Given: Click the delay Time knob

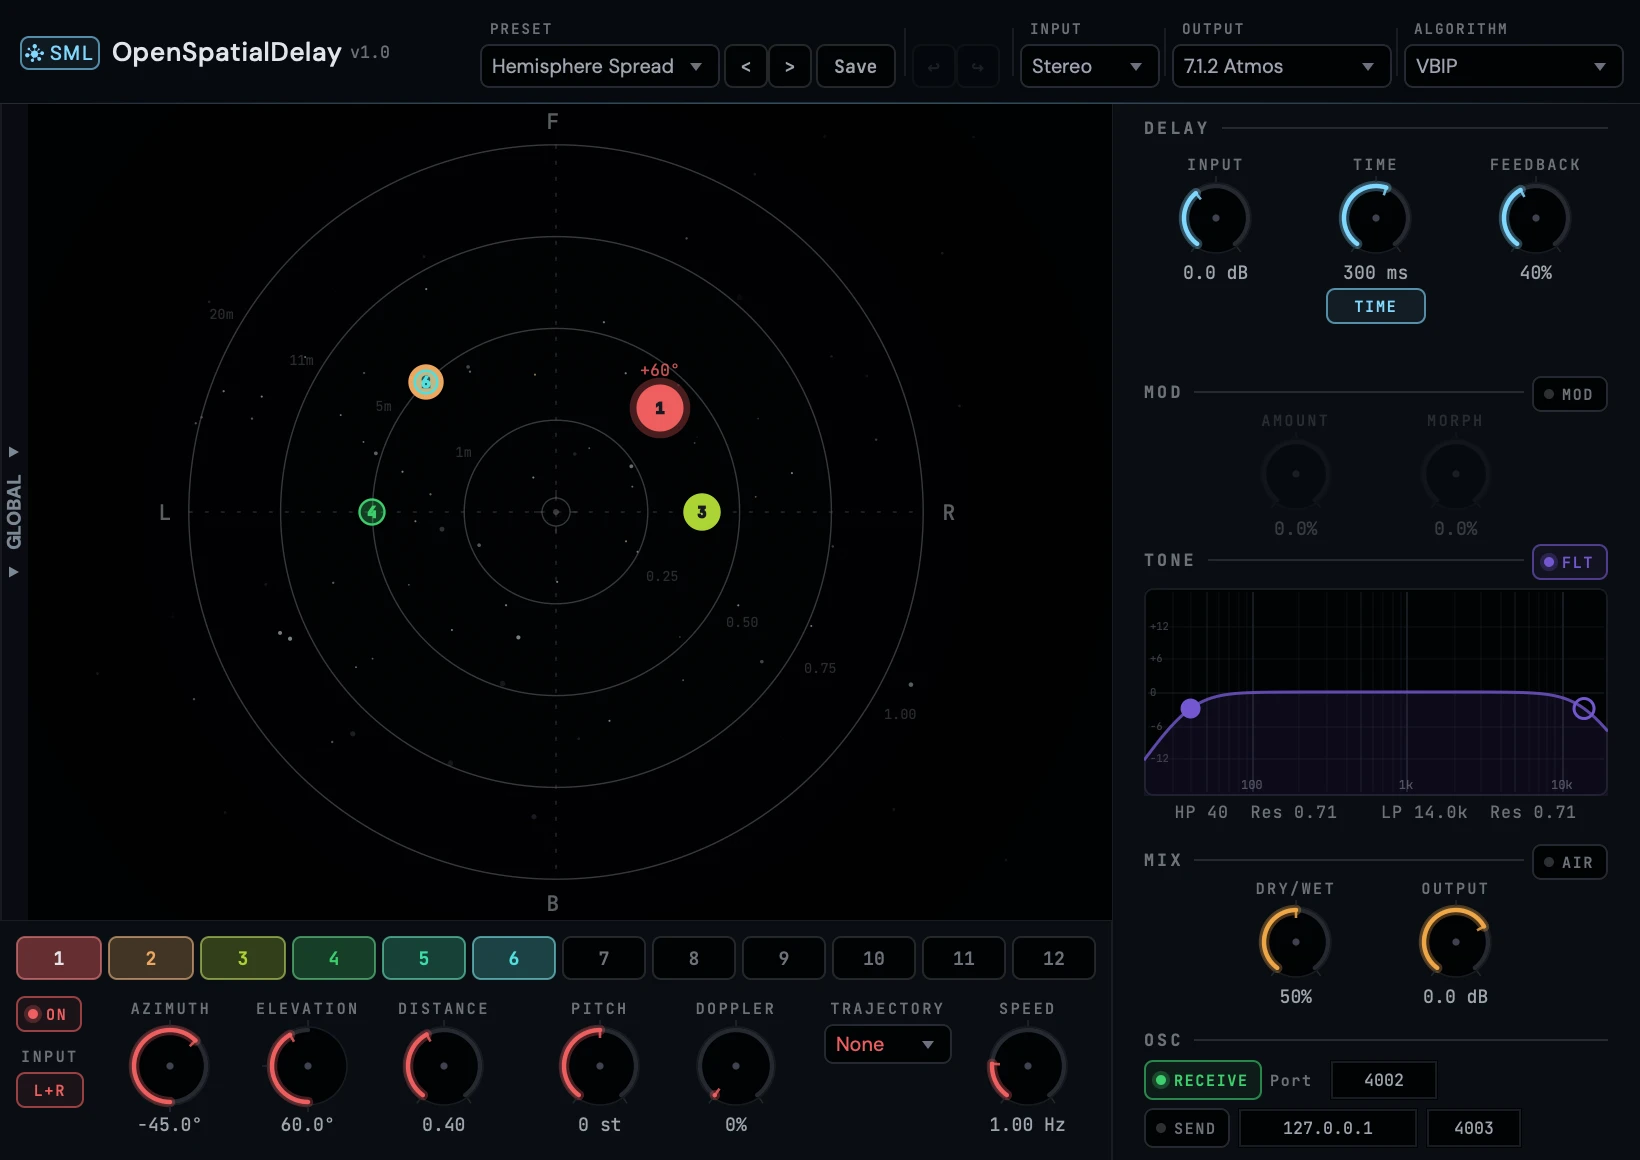Looking at the screenshot, I should pos(1376,218).
